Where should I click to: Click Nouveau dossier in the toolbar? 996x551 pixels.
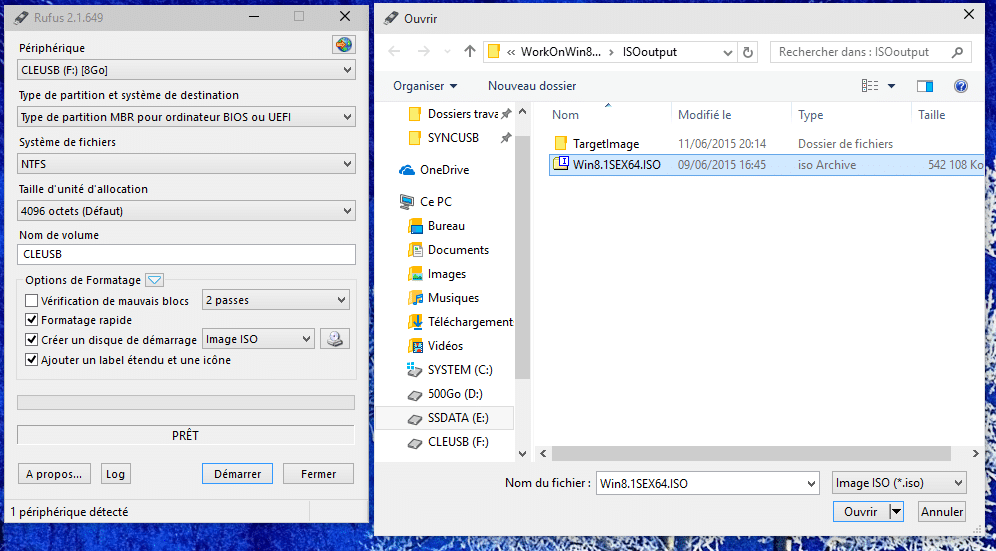click(x=532, y=86)
